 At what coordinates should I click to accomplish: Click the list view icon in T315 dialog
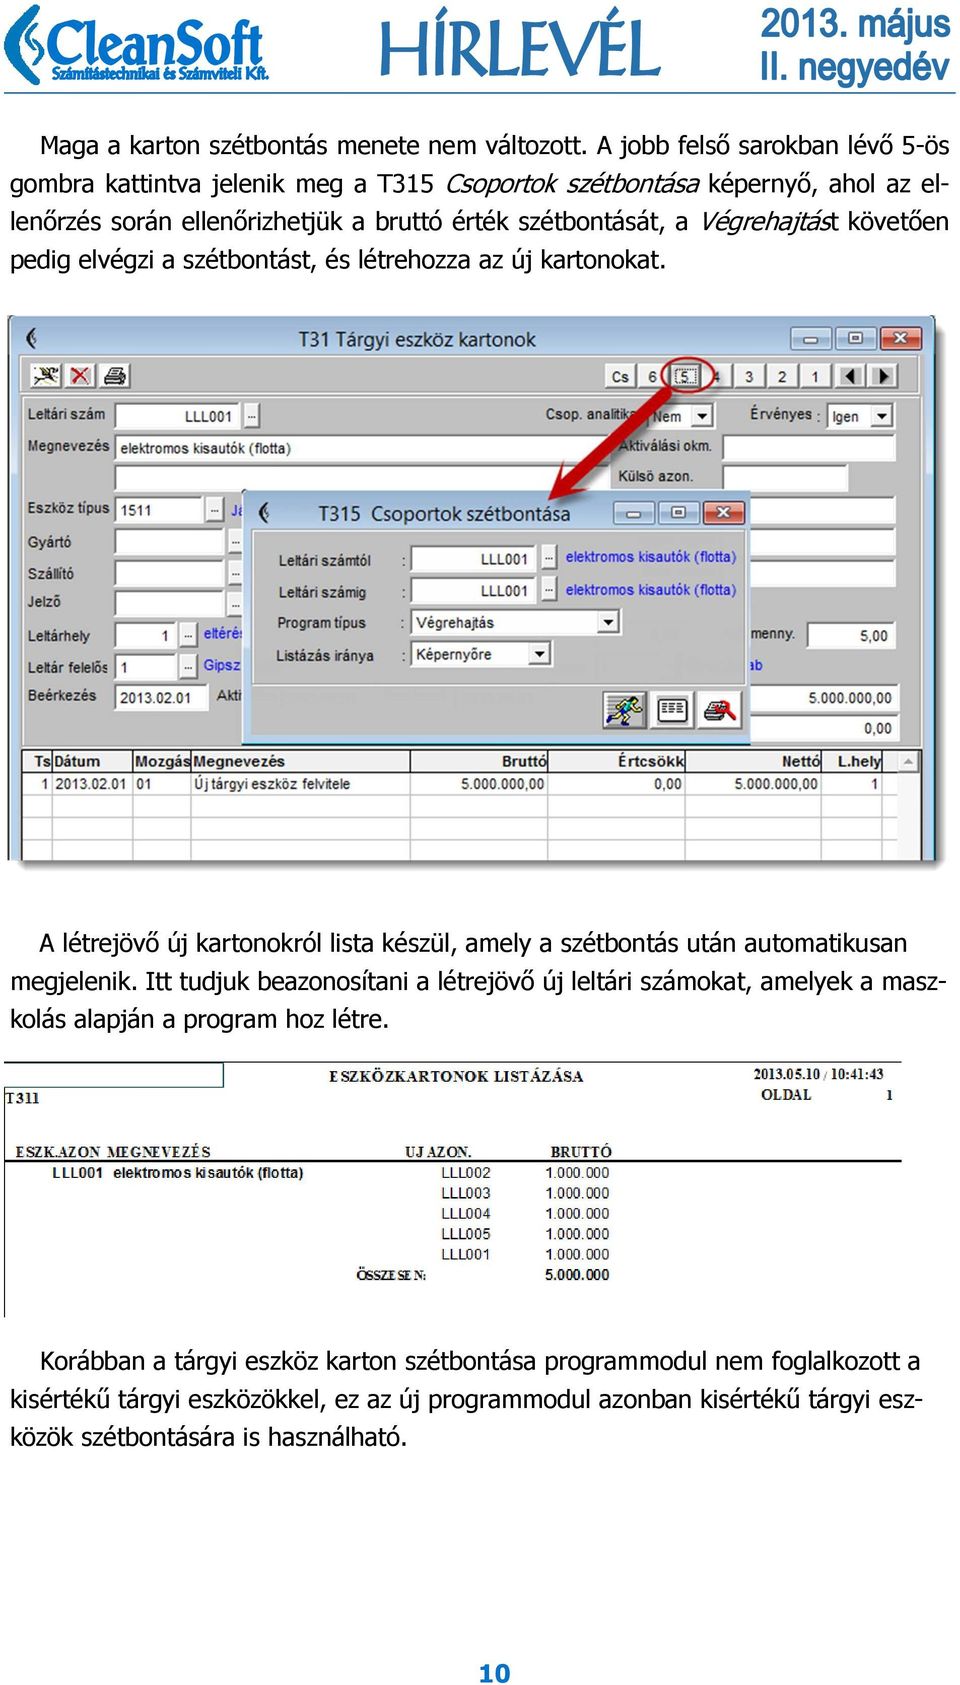coord(672,710)
